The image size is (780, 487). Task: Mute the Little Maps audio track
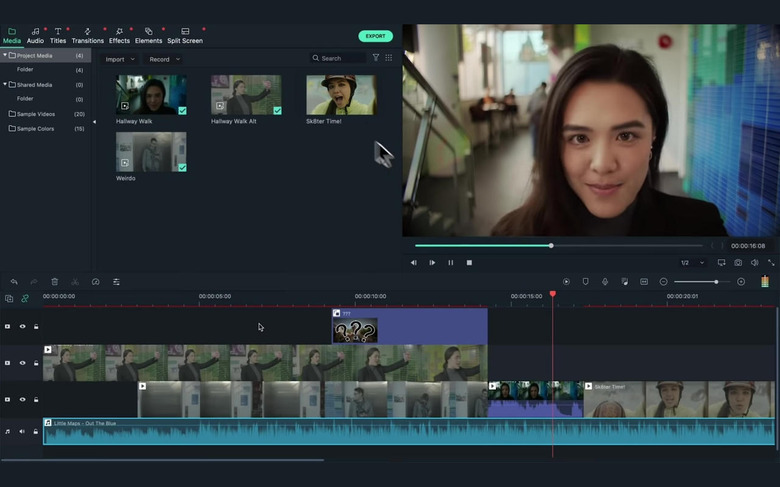22,431
